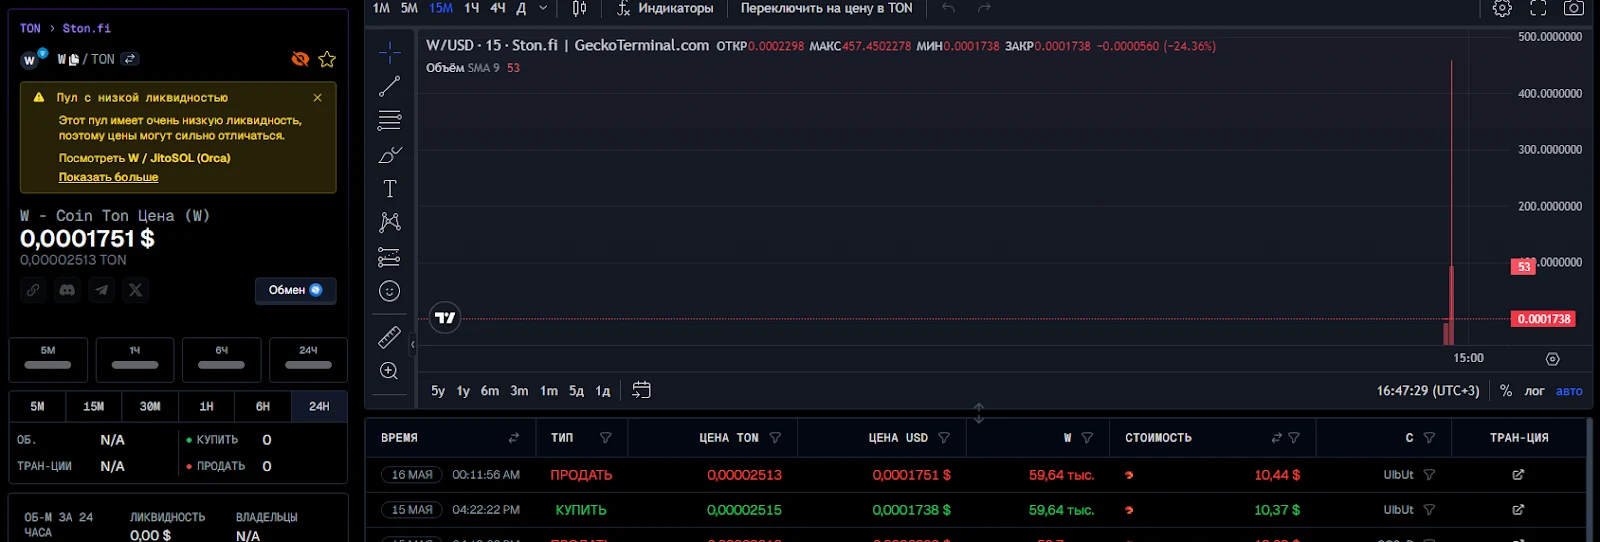
Task: Open СТОИМОСТЬ column filter
Action: 1294,438
